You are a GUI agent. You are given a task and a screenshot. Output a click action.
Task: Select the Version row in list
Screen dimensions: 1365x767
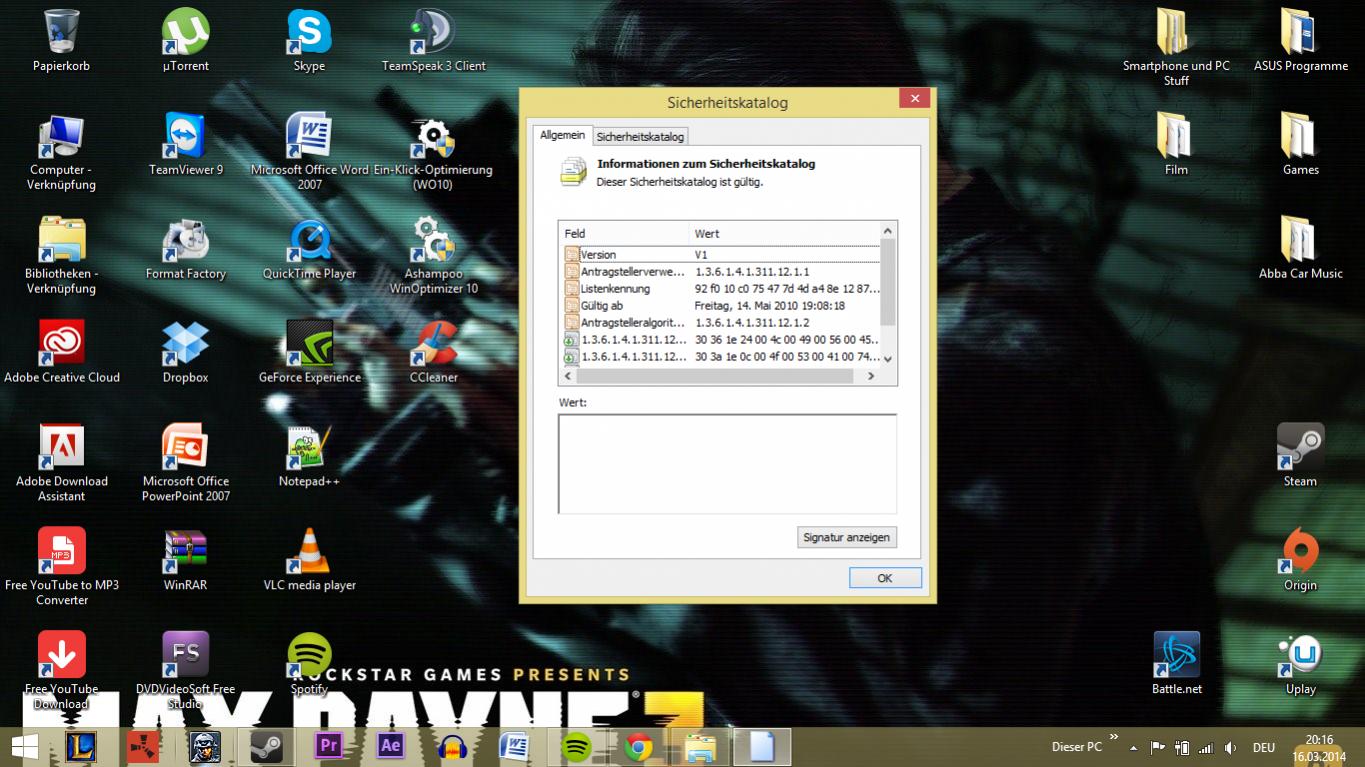pos(721,255)
